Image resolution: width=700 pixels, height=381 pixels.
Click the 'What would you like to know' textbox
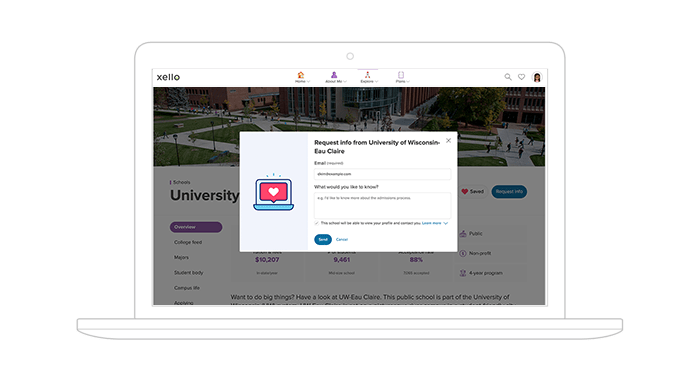click(x=383, y=205)
